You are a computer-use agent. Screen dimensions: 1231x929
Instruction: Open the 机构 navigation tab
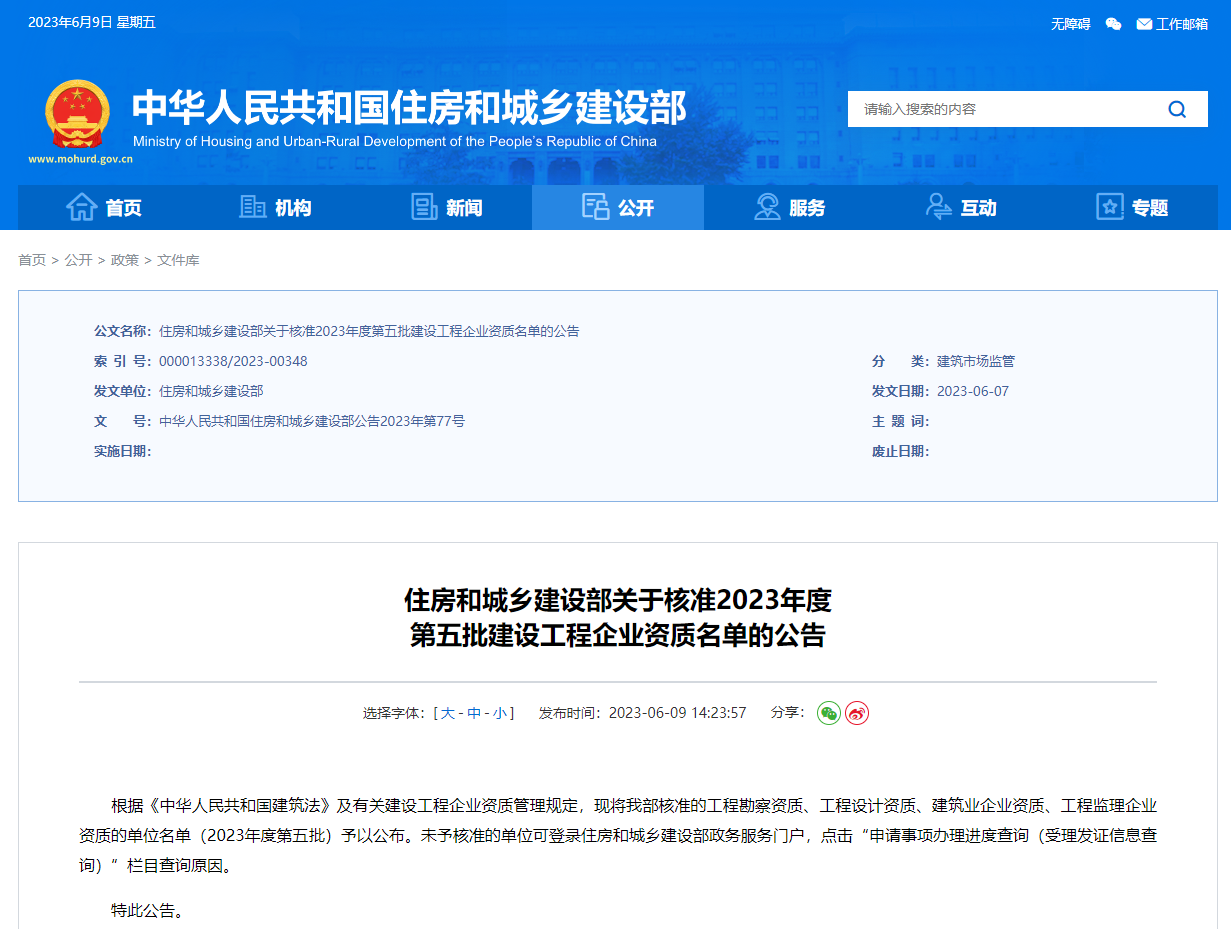[x=275, y=207]
